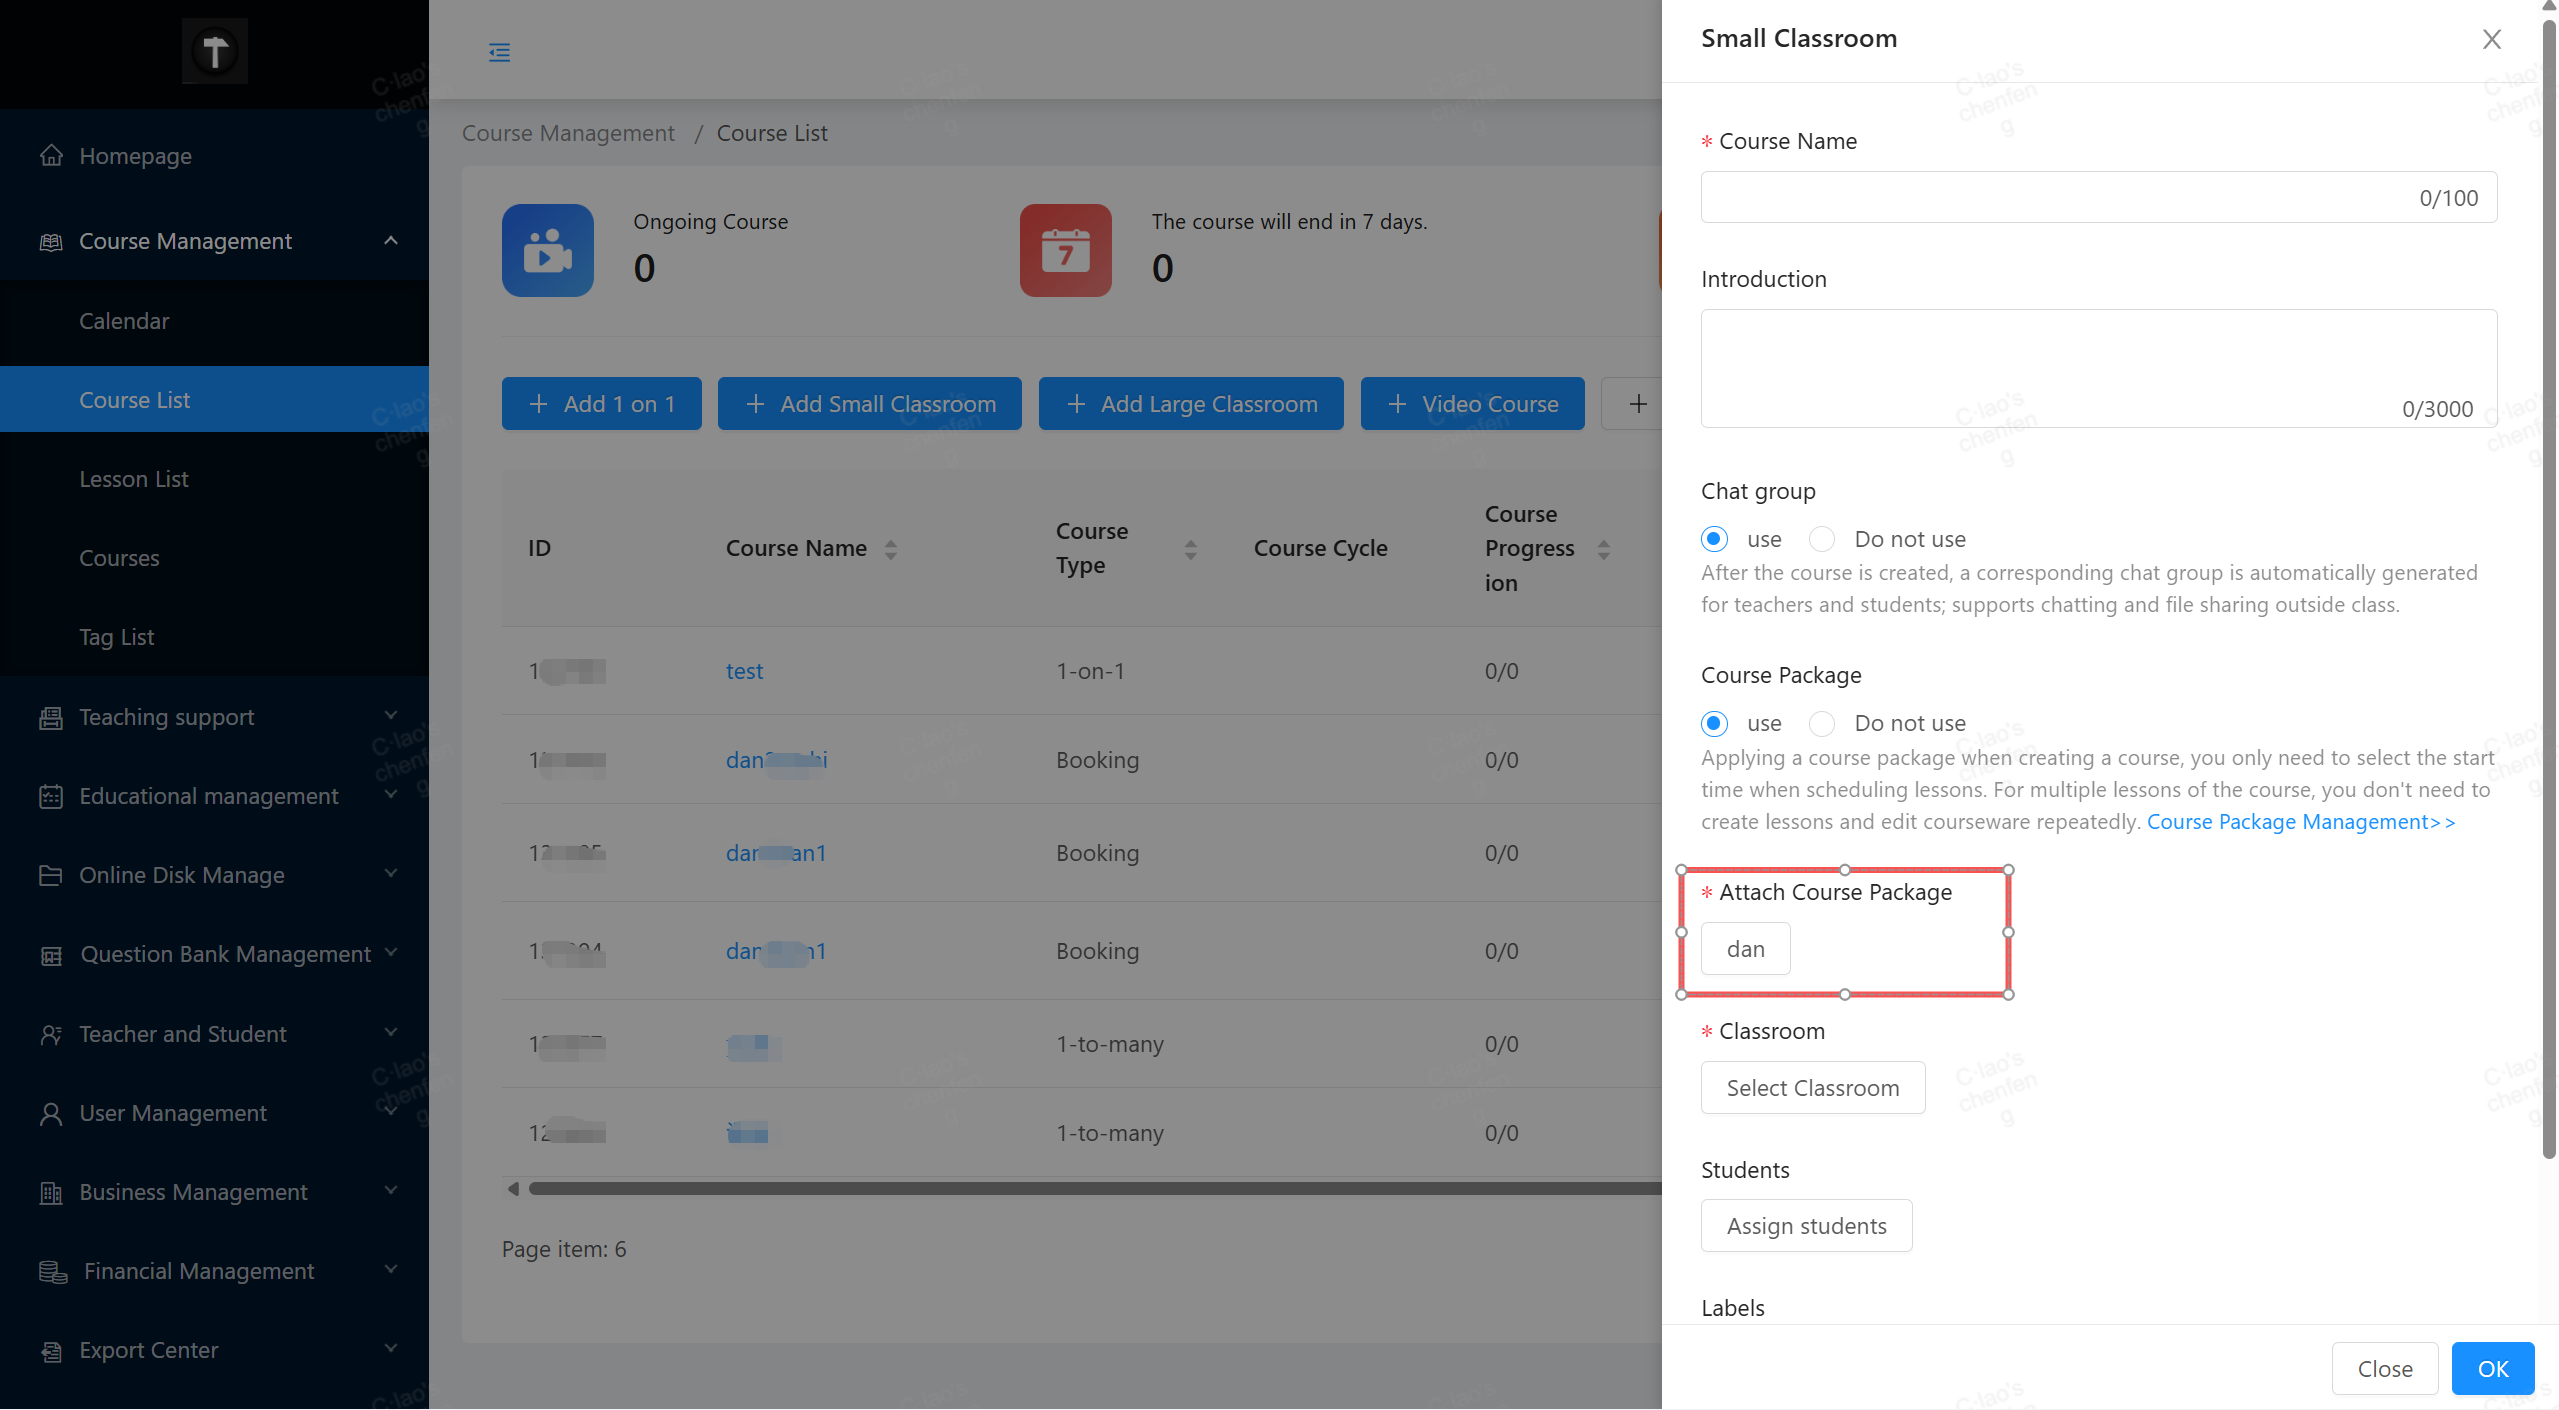Click the Online Disk Manage folder icon

pos(51,875)
